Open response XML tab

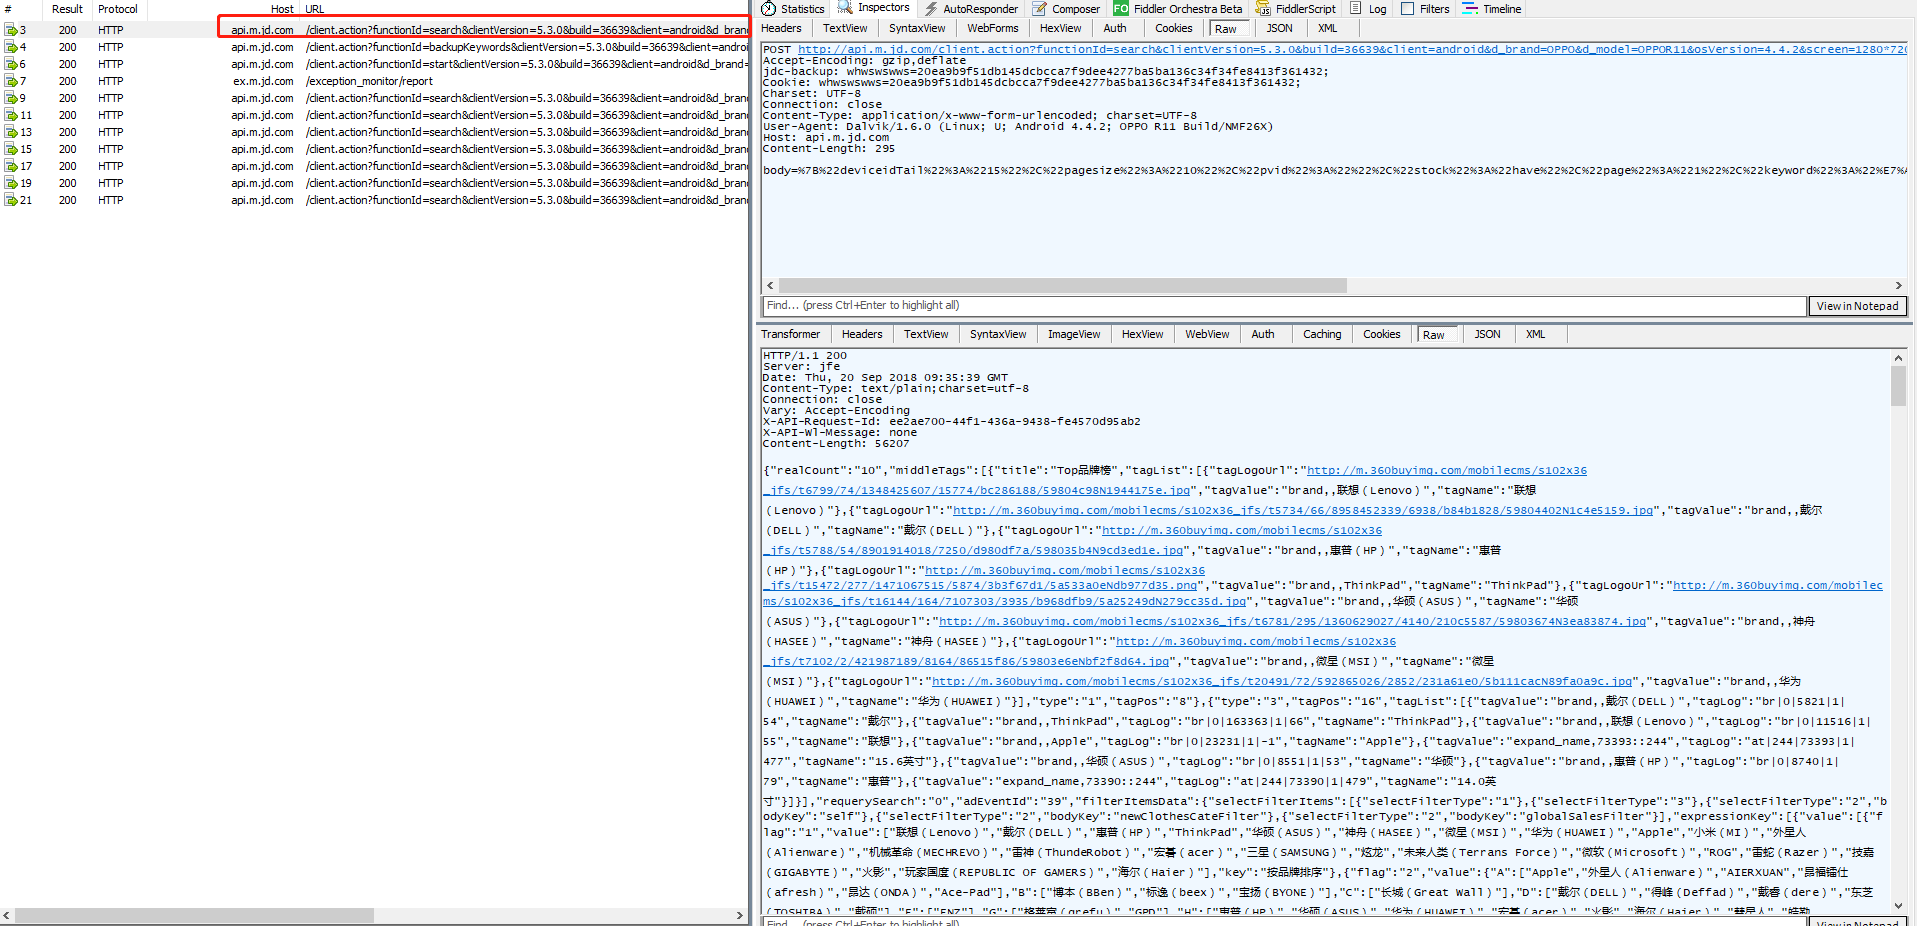pyautogui.click(x=1536, y=334)
